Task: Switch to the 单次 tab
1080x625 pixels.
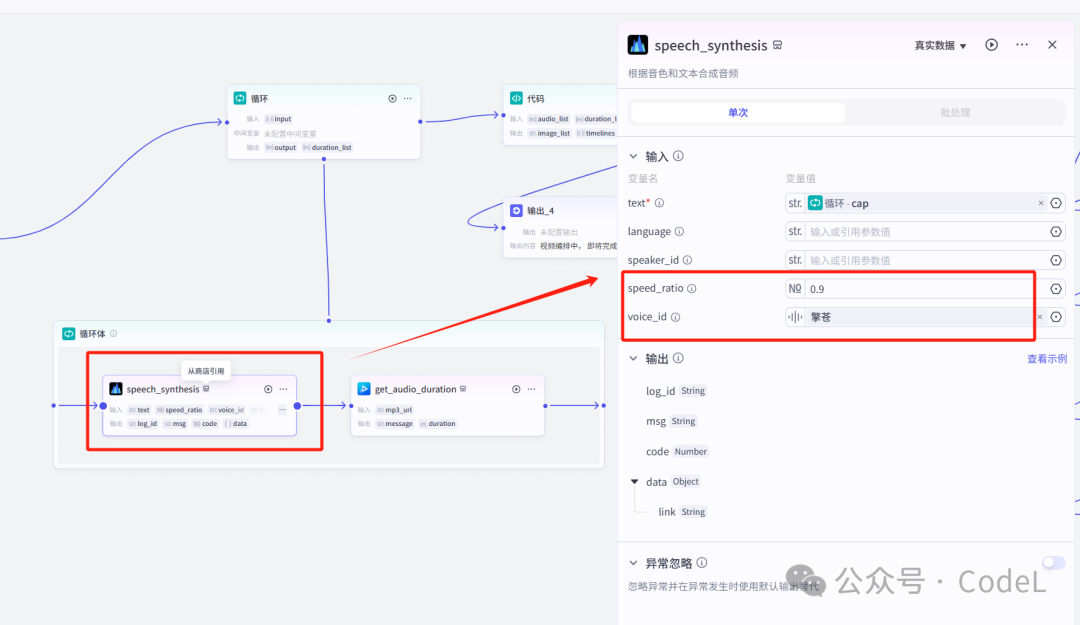Action: pyautogui.click(x=738, y=112)
